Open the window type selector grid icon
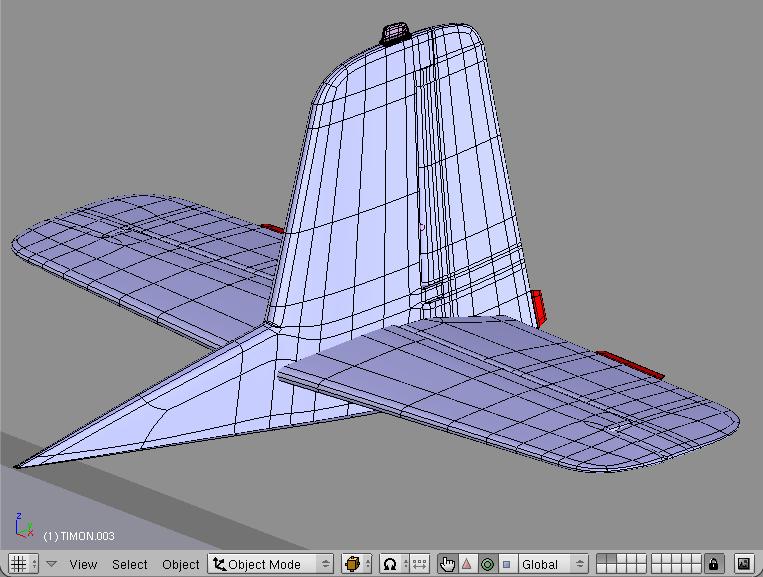This screenshot has width=763, height=577. pyautogui.click(x=18, y=564)
